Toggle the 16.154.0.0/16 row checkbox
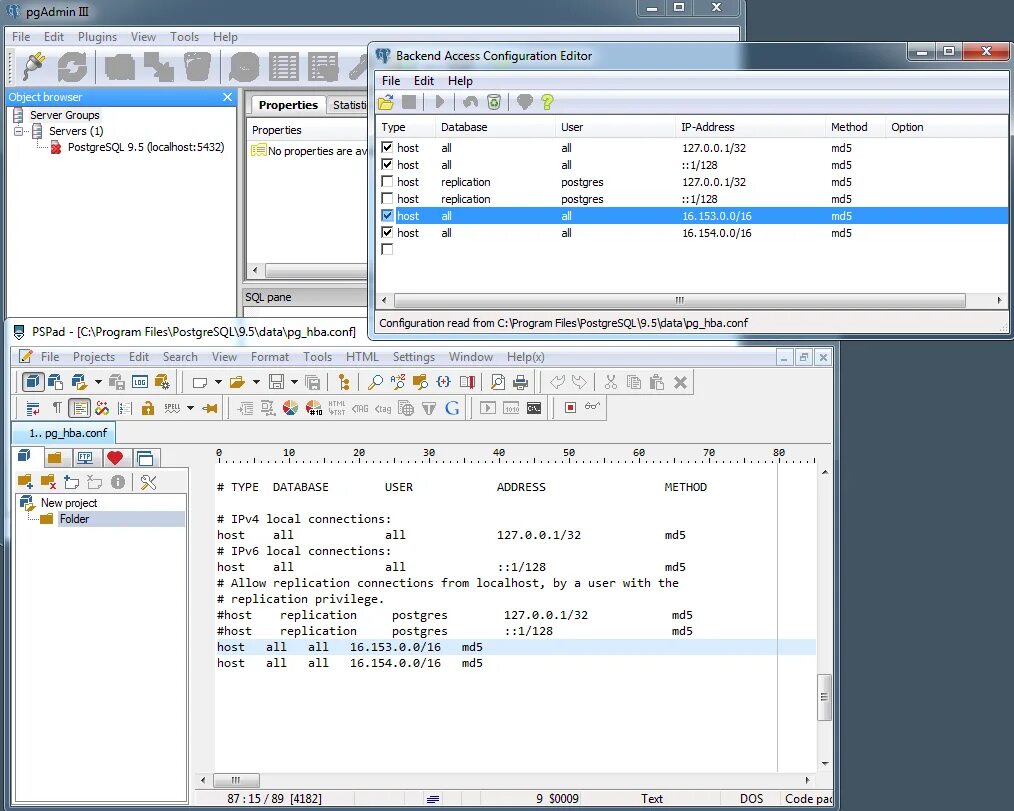The width and height of the screenshot is (1014, 811). 387,232
